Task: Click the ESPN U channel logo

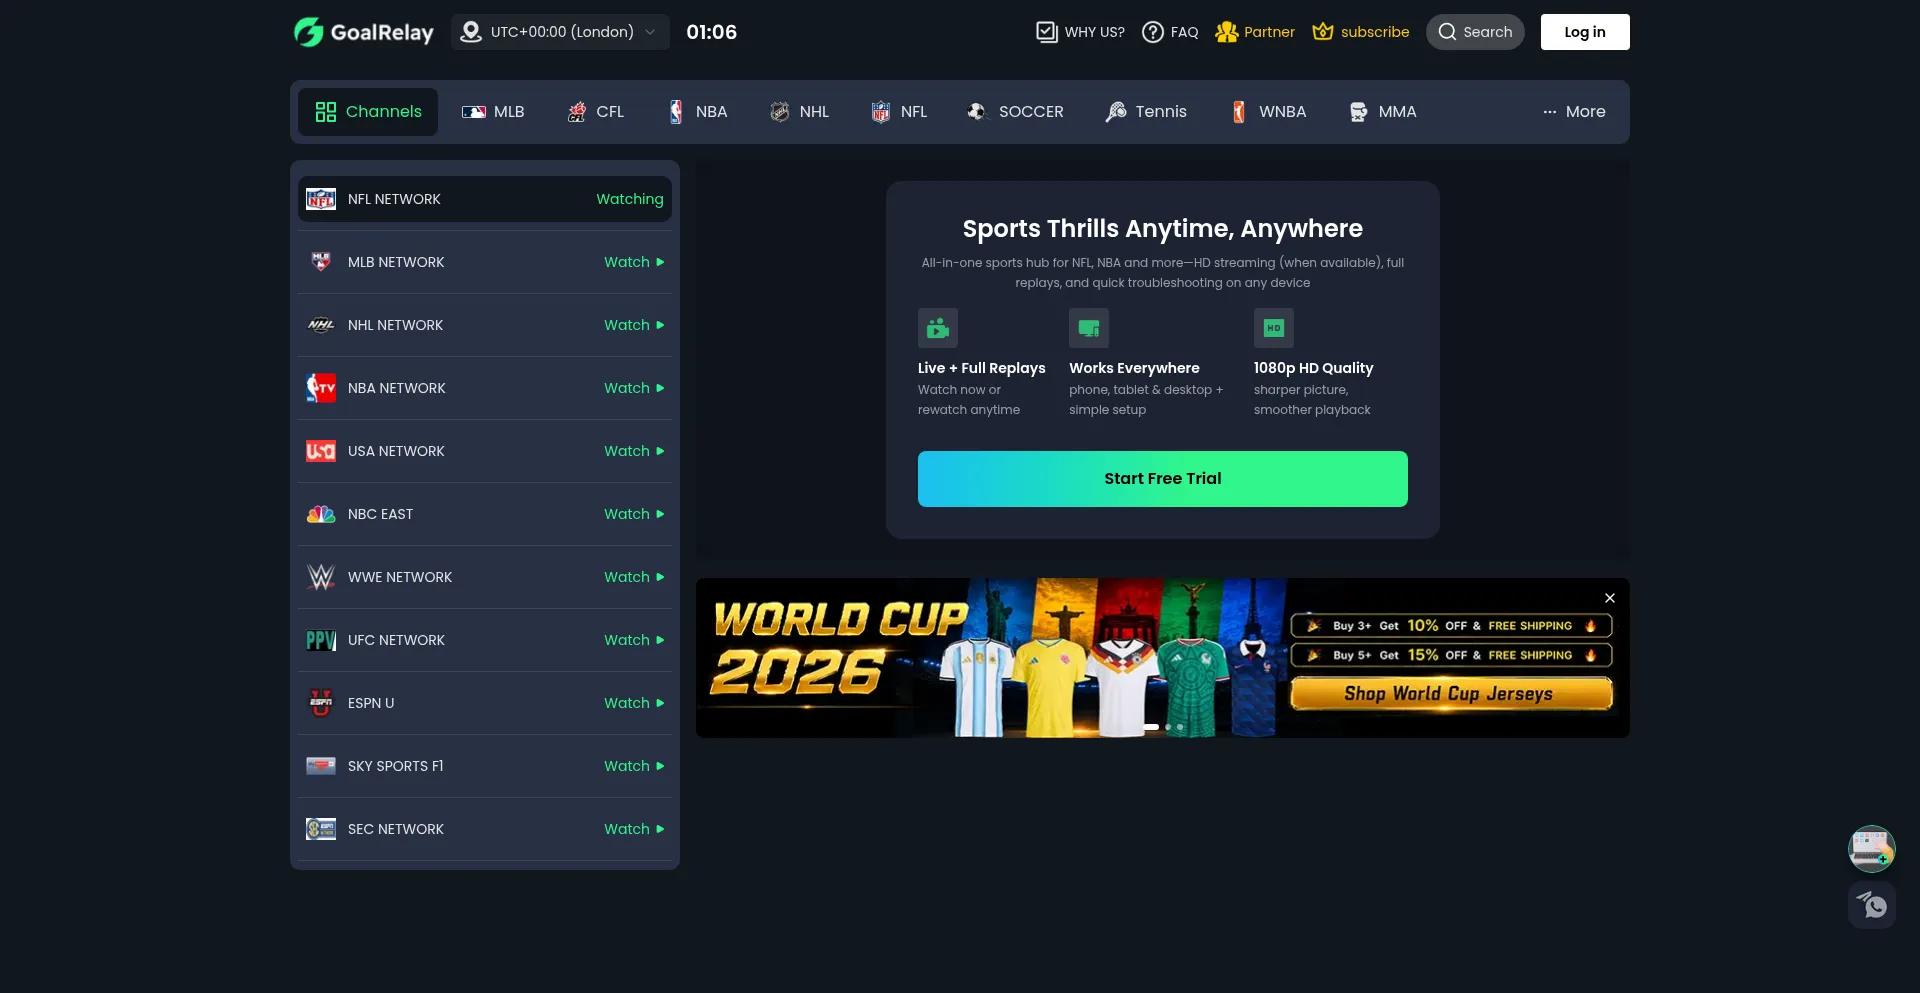Action: (321, 703)
